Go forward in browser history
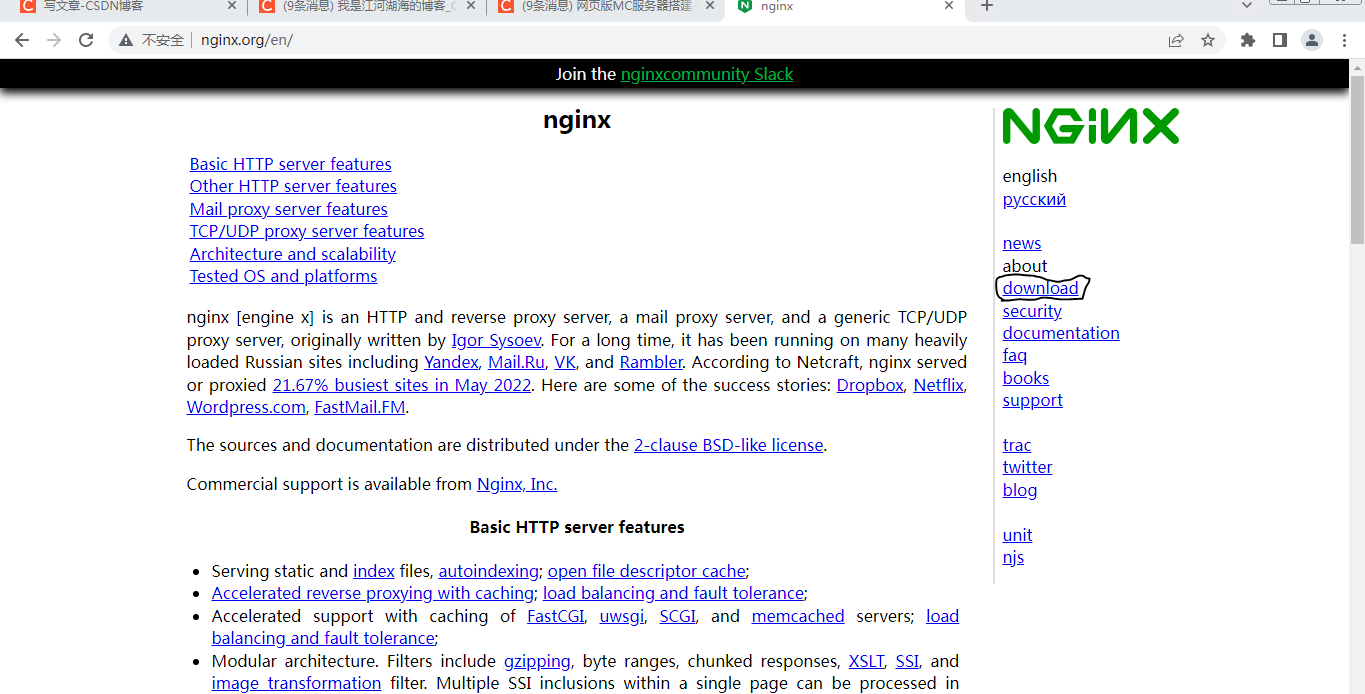 point(54,40)
